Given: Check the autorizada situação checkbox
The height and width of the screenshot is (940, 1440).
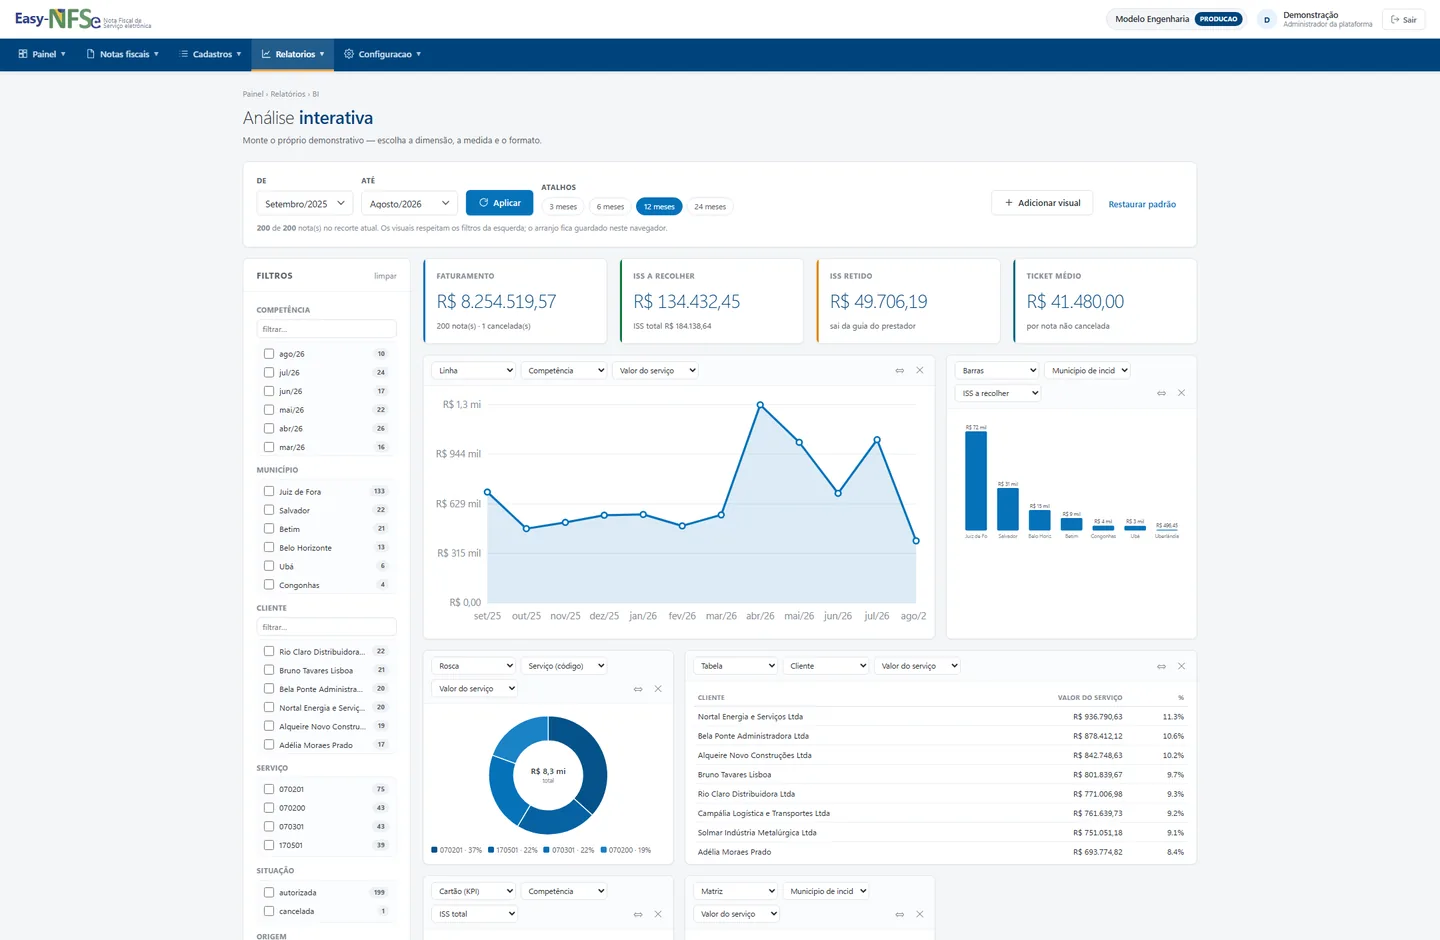Looking at the screenshot, I should click(x=269, y=892).
